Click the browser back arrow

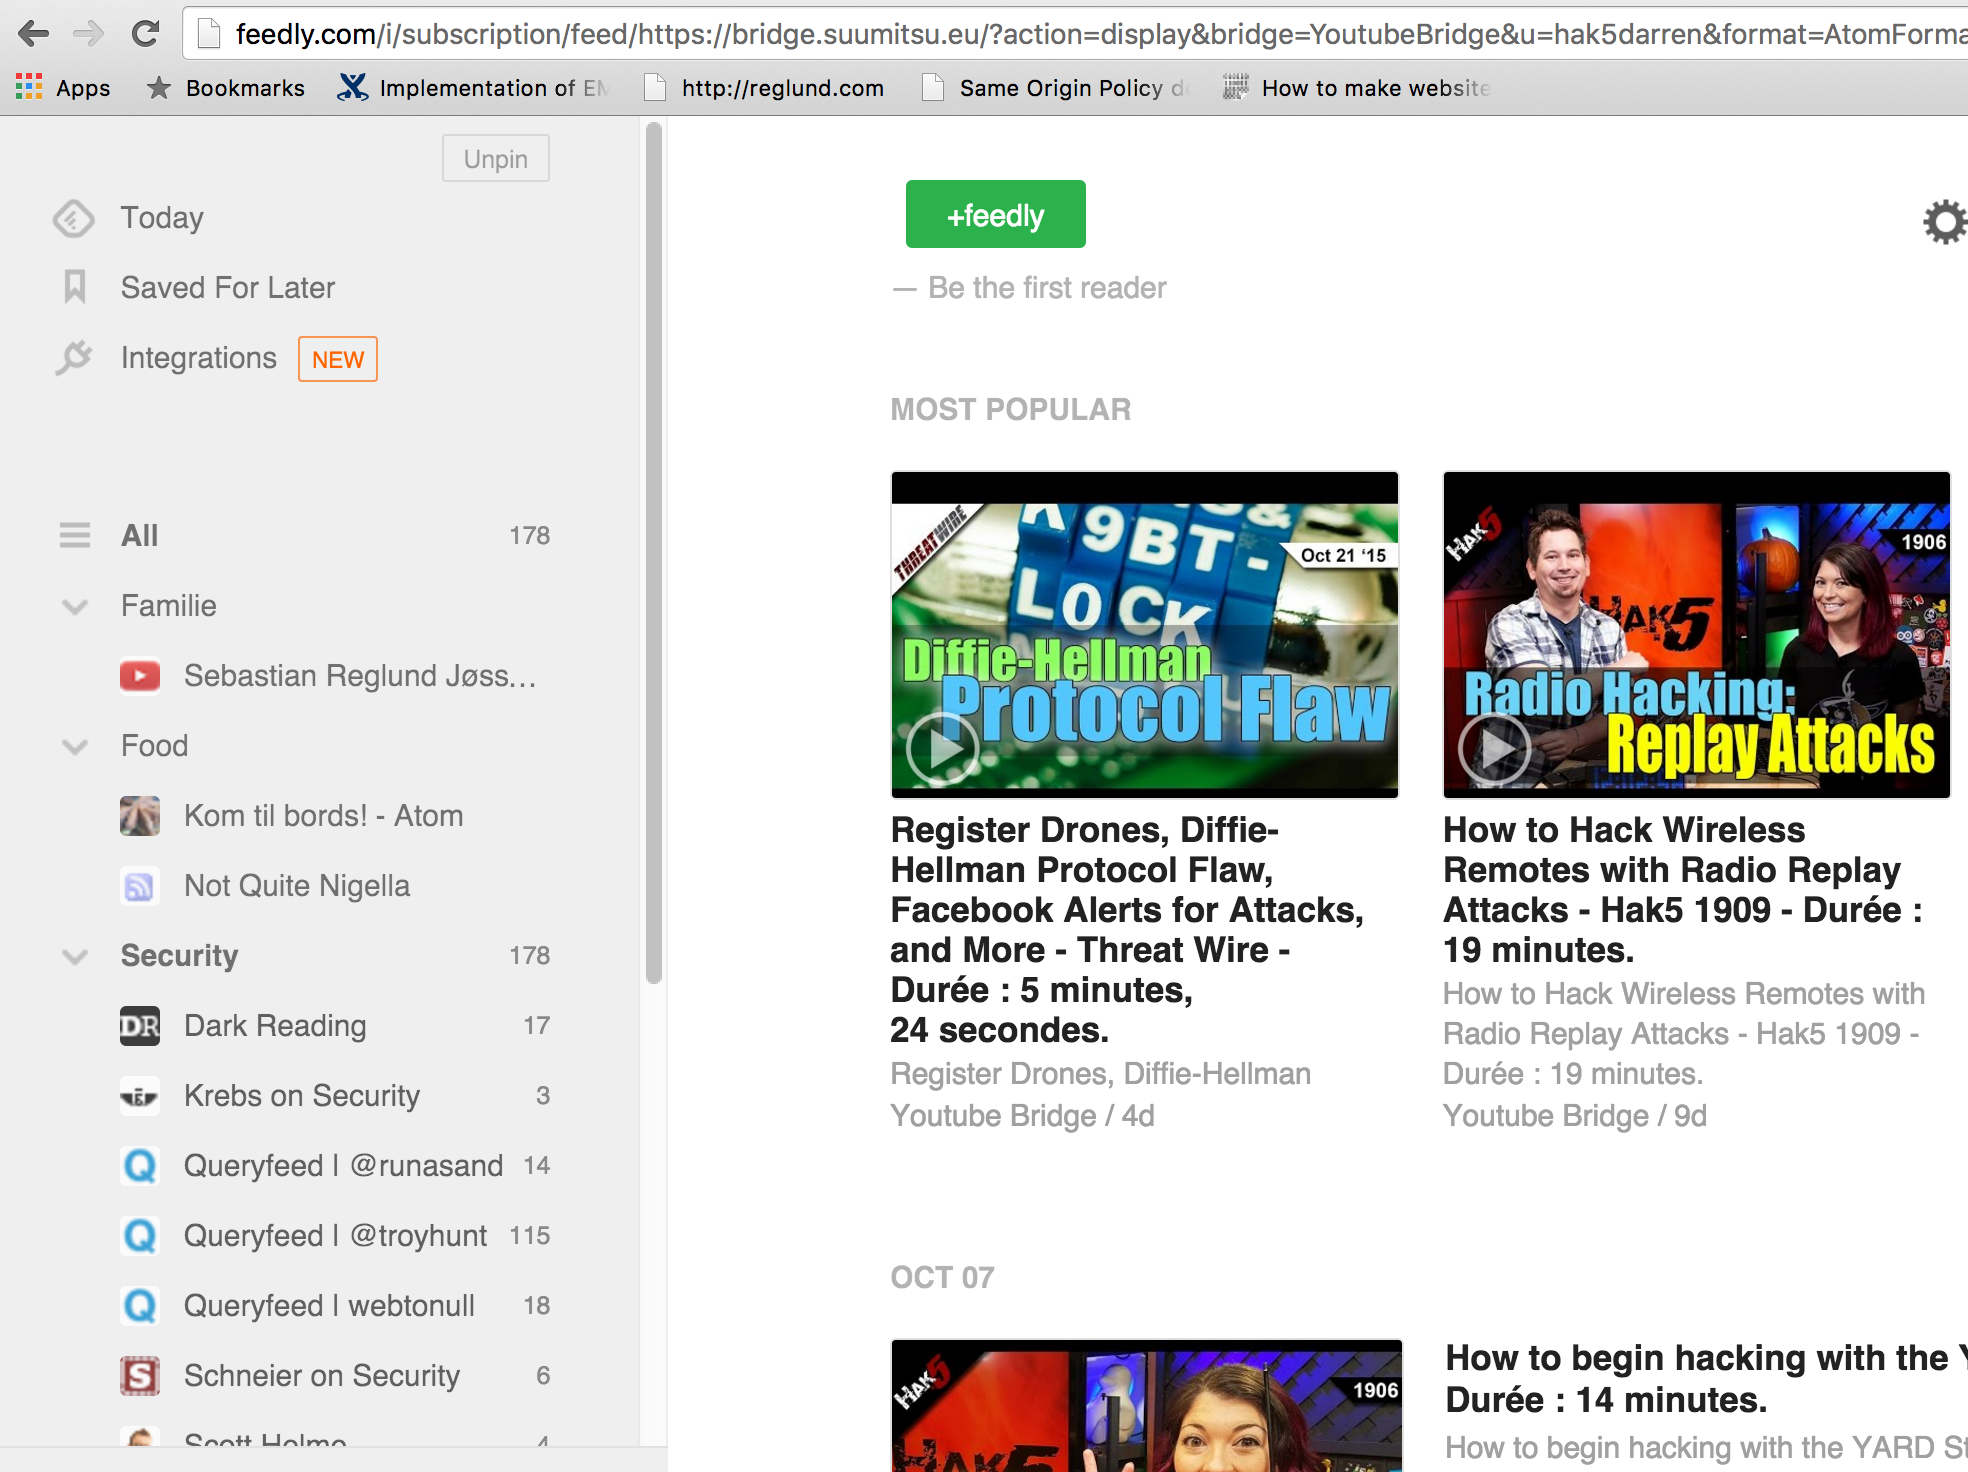pyautogui.click(x=33, y=34)
